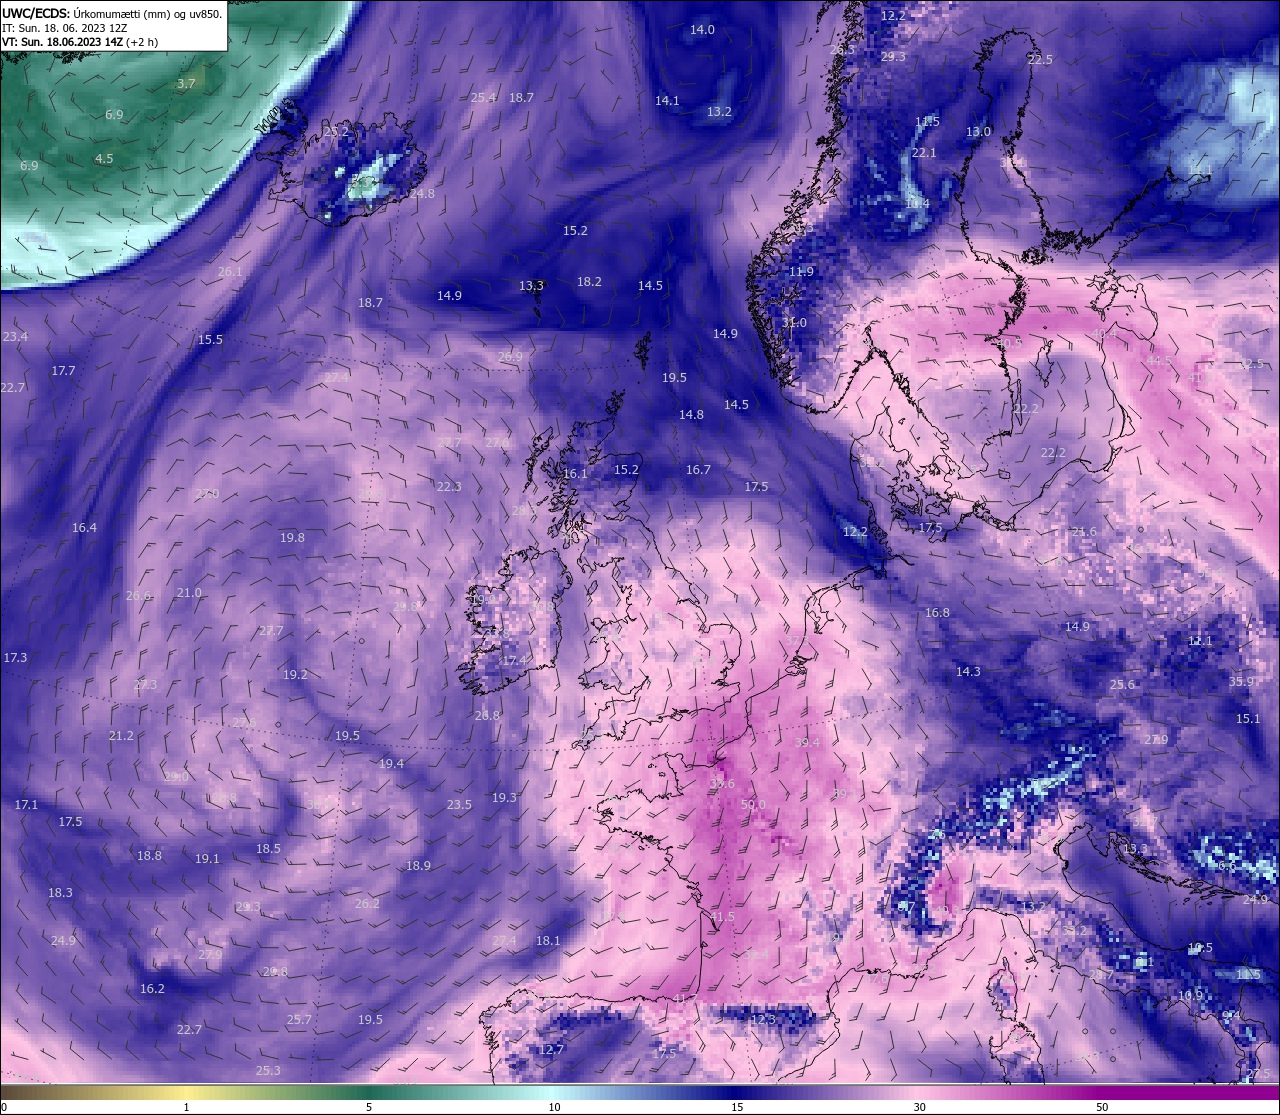This screenshot has width=1280, height=1115.
Task: Click the 16.2 value label
Action: (x=152, y=989)
